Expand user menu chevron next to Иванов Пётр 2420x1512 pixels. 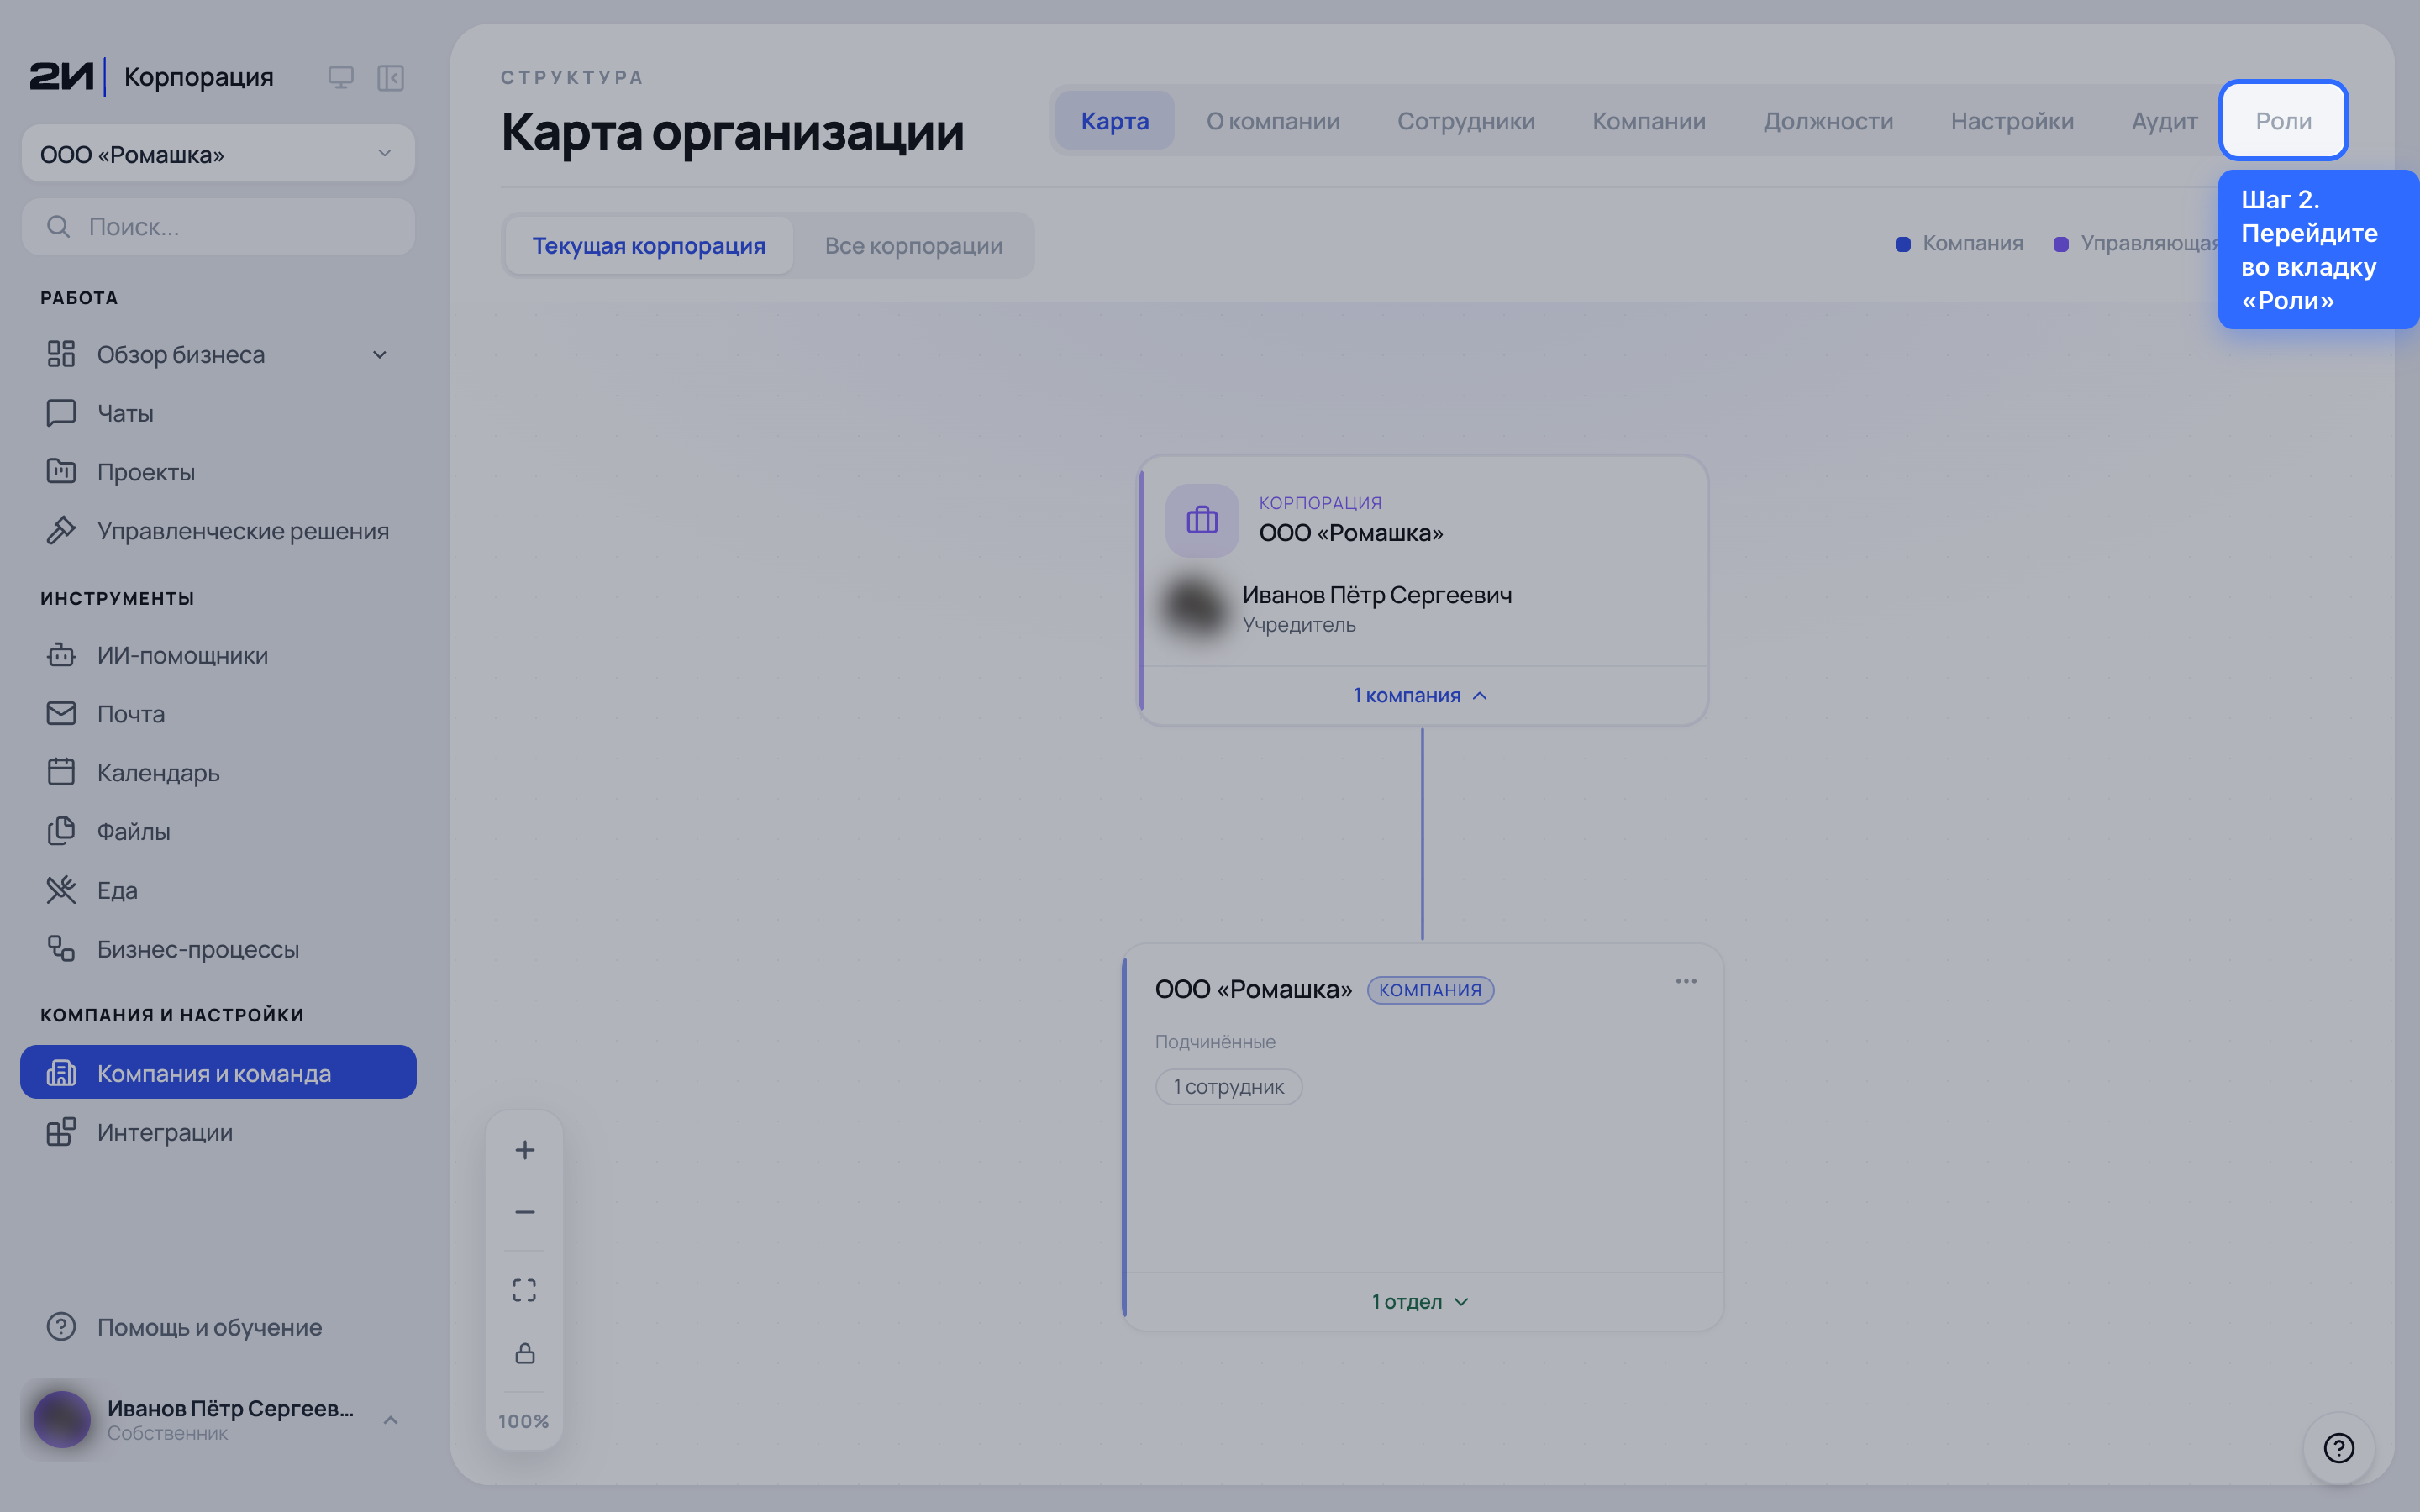[391, 1420]
